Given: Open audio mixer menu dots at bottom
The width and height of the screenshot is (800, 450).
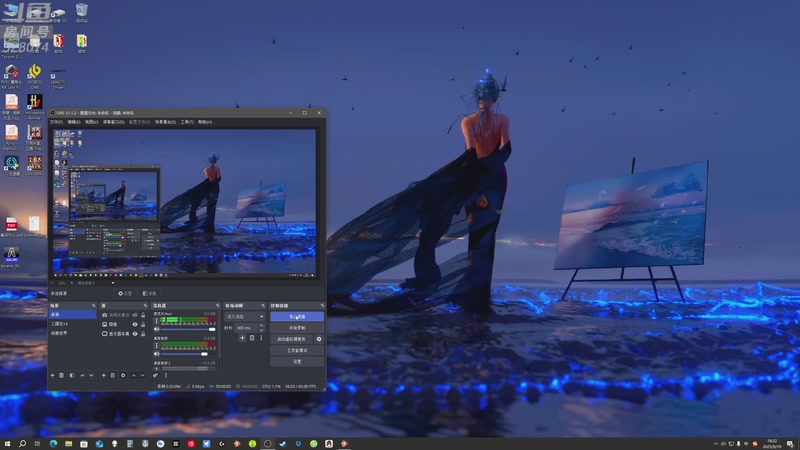Looking at the screenshot, I should (166, 376).
